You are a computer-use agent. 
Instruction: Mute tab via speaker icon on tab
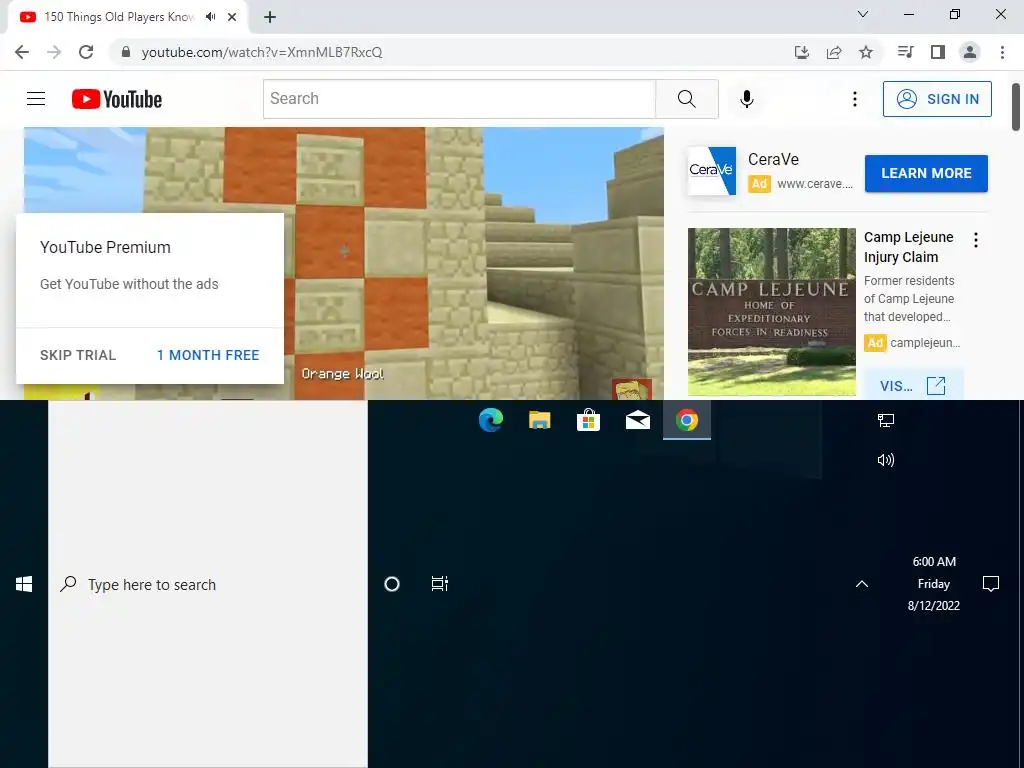pyautogui.click(x=210, y=17)
